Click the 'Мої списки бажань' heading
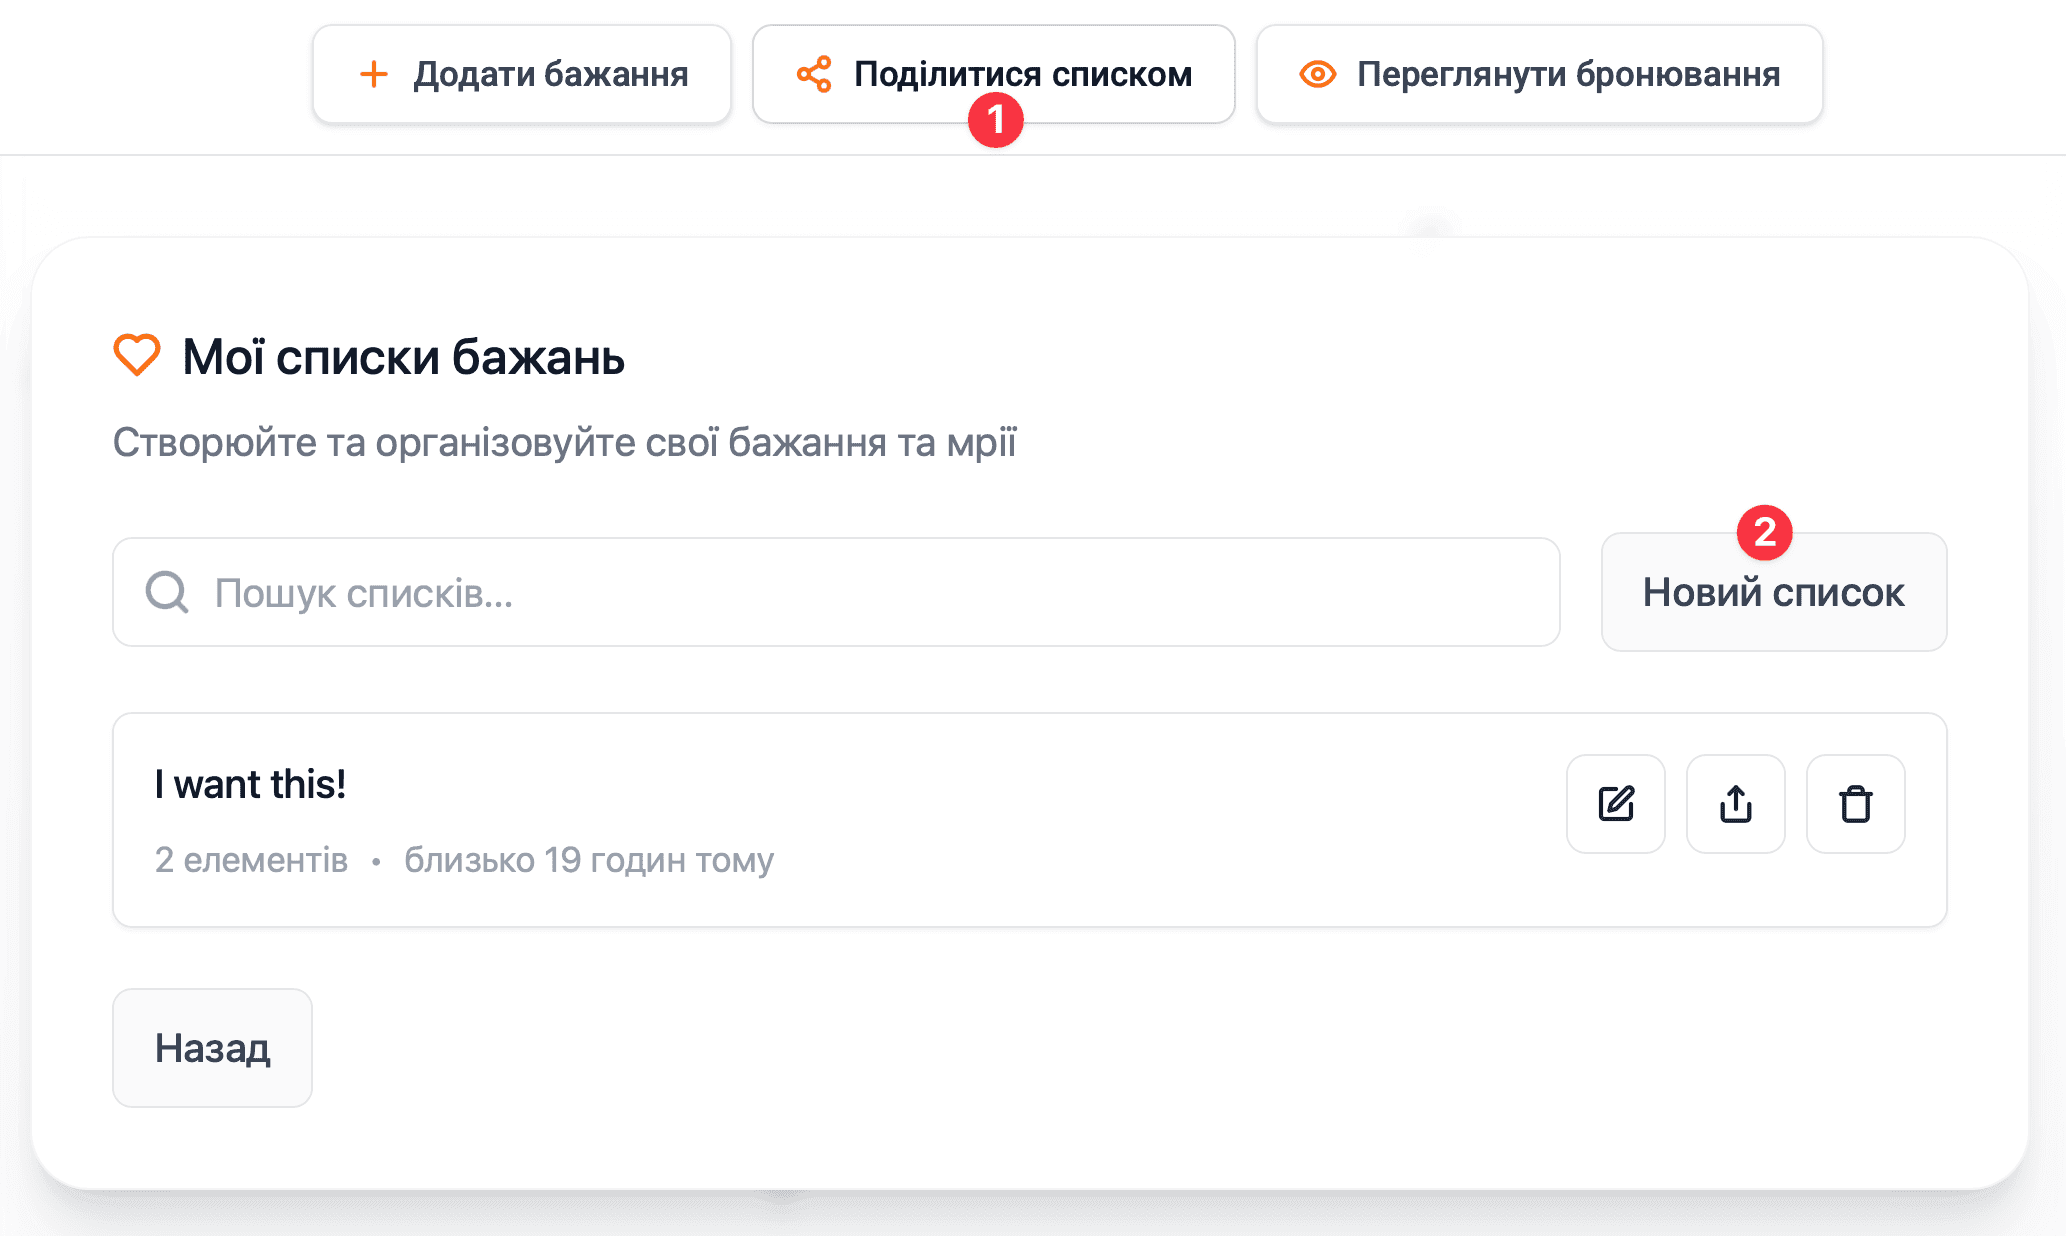This screenshot has width=2066, height=1236. 403,357
